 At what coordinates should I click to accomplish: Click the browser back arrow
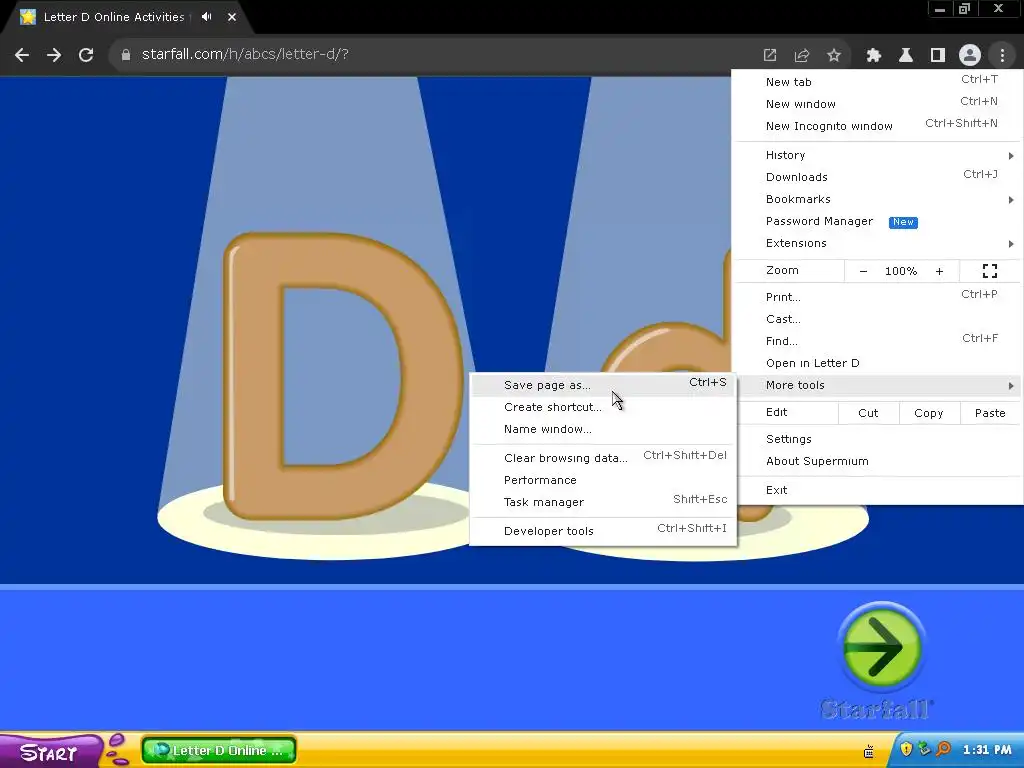22,55
